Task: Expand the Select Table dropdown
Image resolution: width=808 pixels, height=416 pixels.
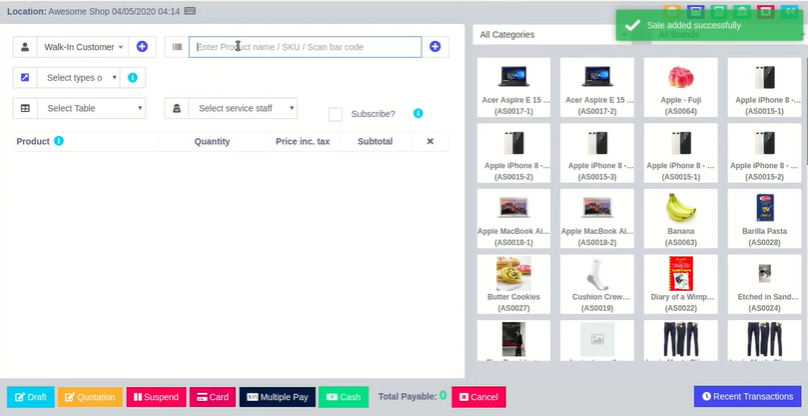Action: 91,108
